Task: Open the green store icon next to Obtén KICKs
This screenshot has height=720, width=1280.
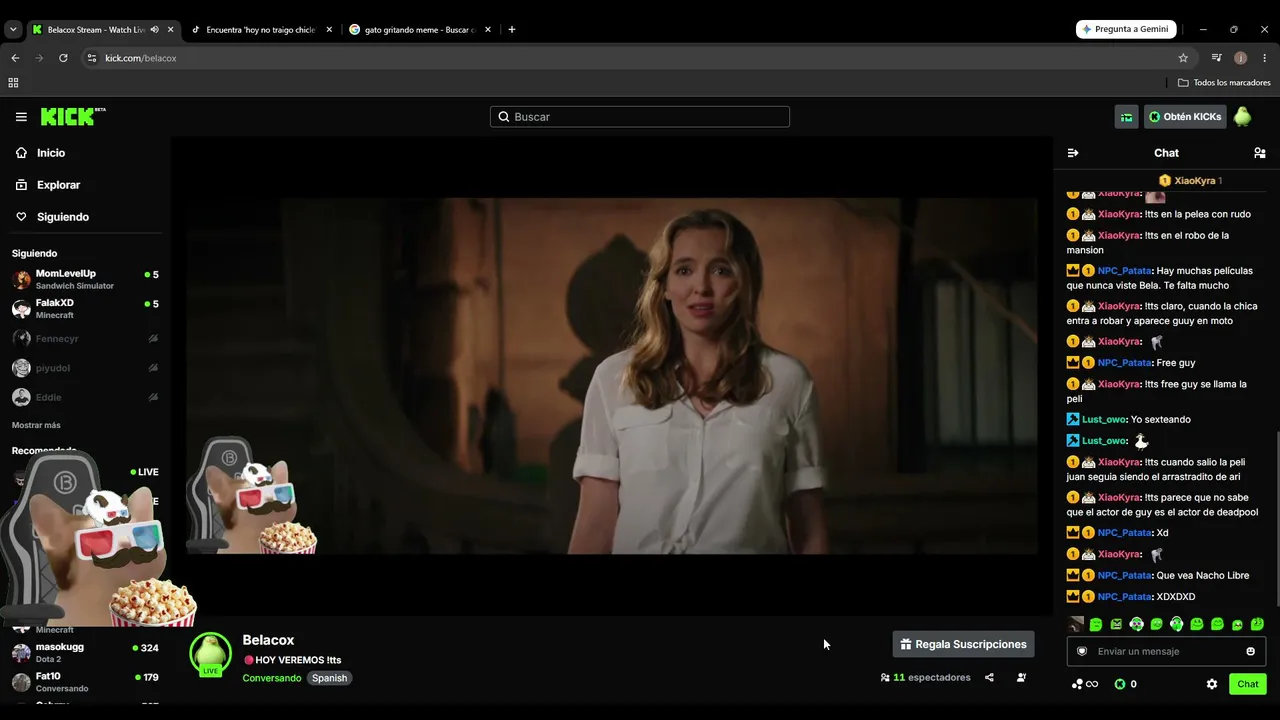Action: [1127, 117]
